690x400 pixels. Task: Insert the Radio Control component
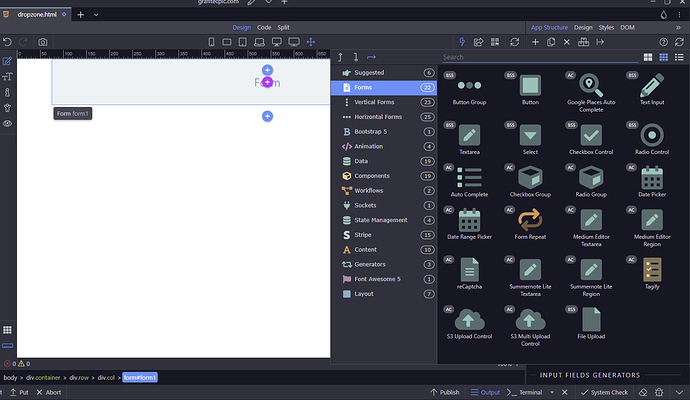[x=652, y=139]
